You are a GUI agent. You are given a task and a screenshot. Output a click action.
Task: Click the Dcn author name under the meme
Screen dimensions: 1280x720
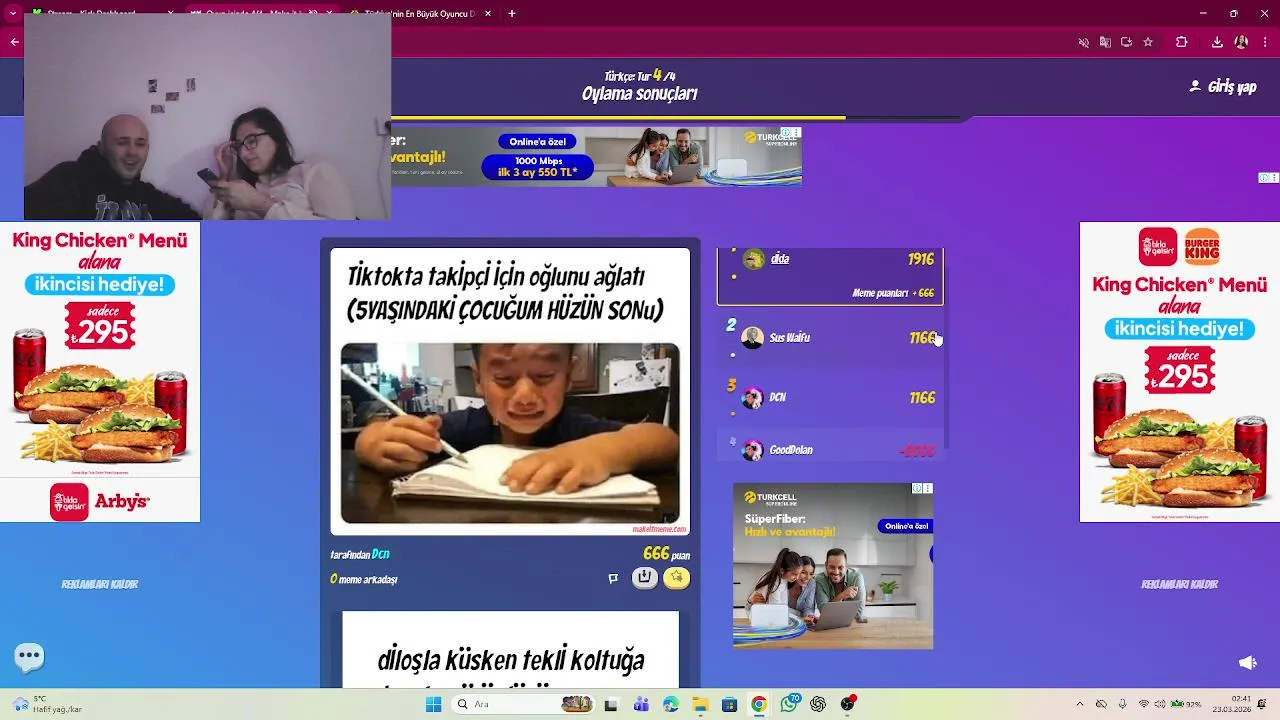[380, 554]
